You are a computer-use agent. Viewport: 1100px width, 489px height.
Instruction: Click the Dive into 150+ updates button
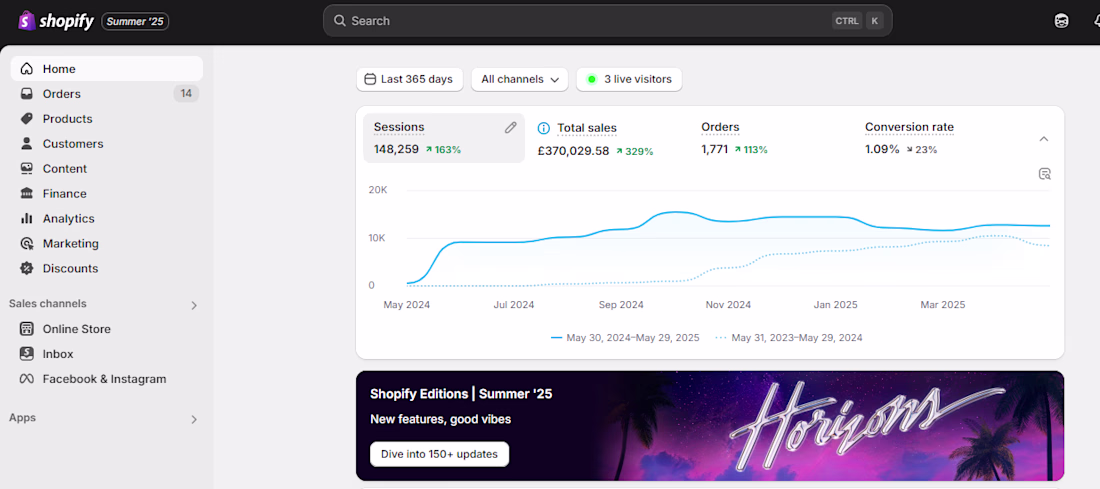439,454
